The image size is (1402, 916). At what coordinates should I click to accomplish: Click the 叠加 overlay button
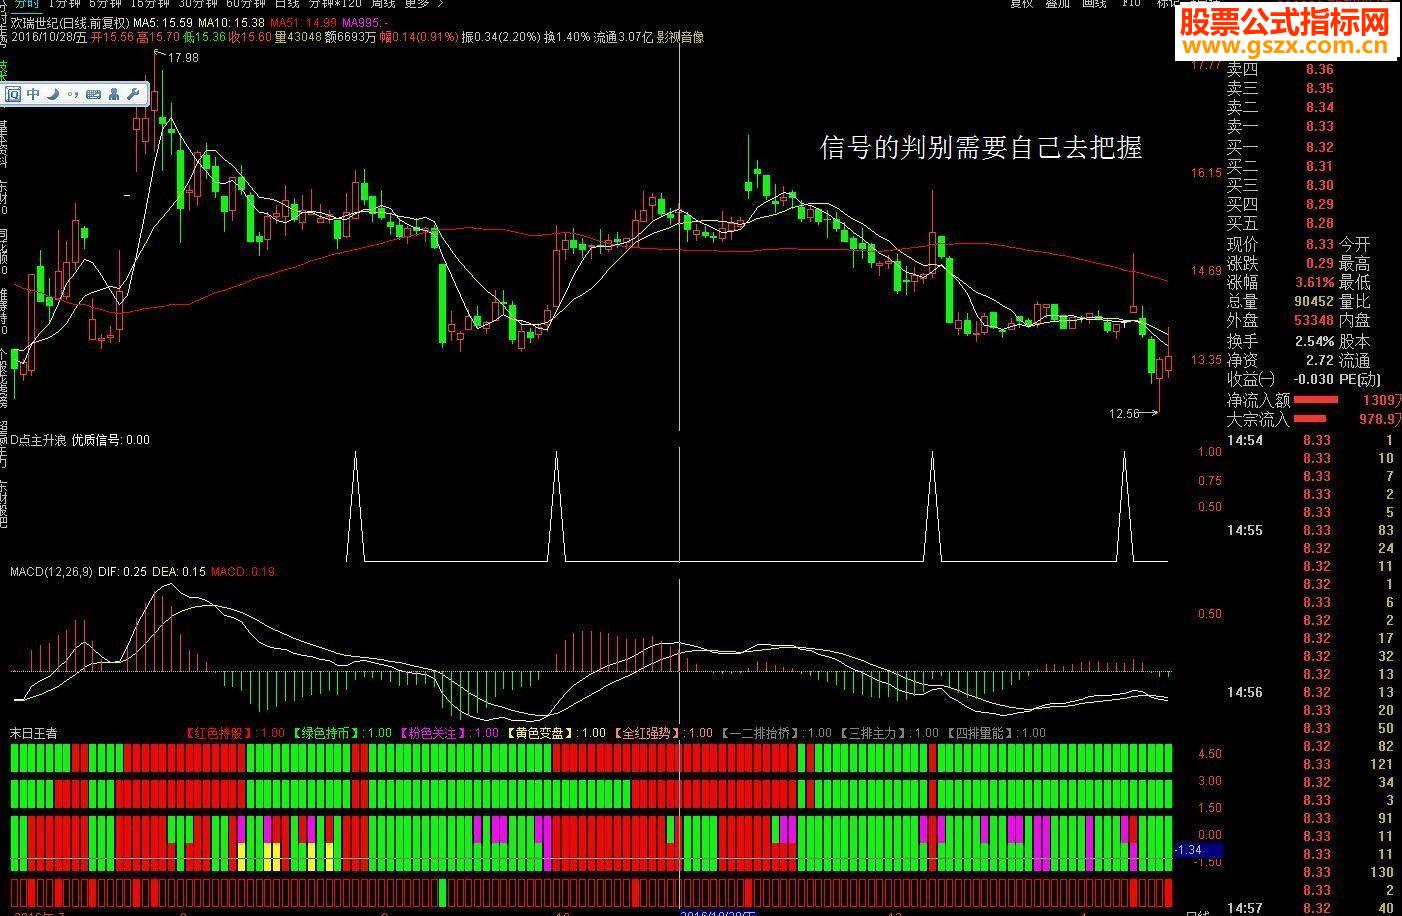point(1057,4)
